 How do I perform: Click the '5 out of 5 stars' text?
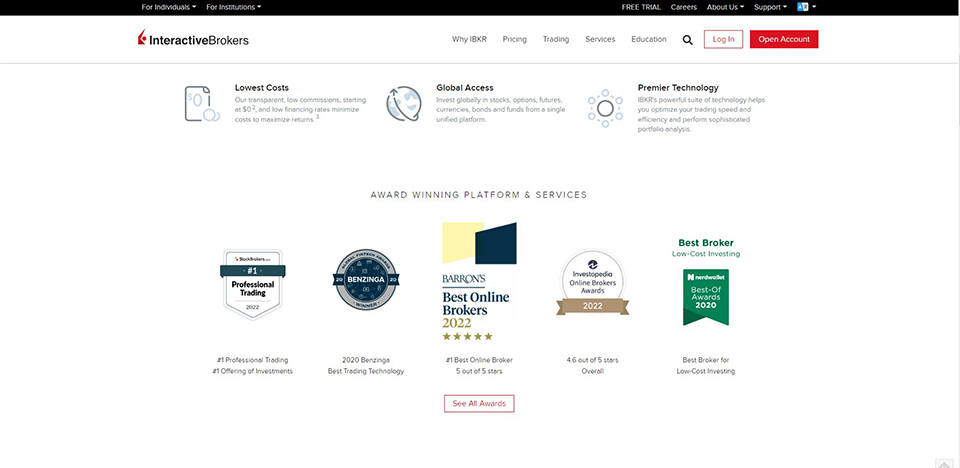[x=479, y=371]
